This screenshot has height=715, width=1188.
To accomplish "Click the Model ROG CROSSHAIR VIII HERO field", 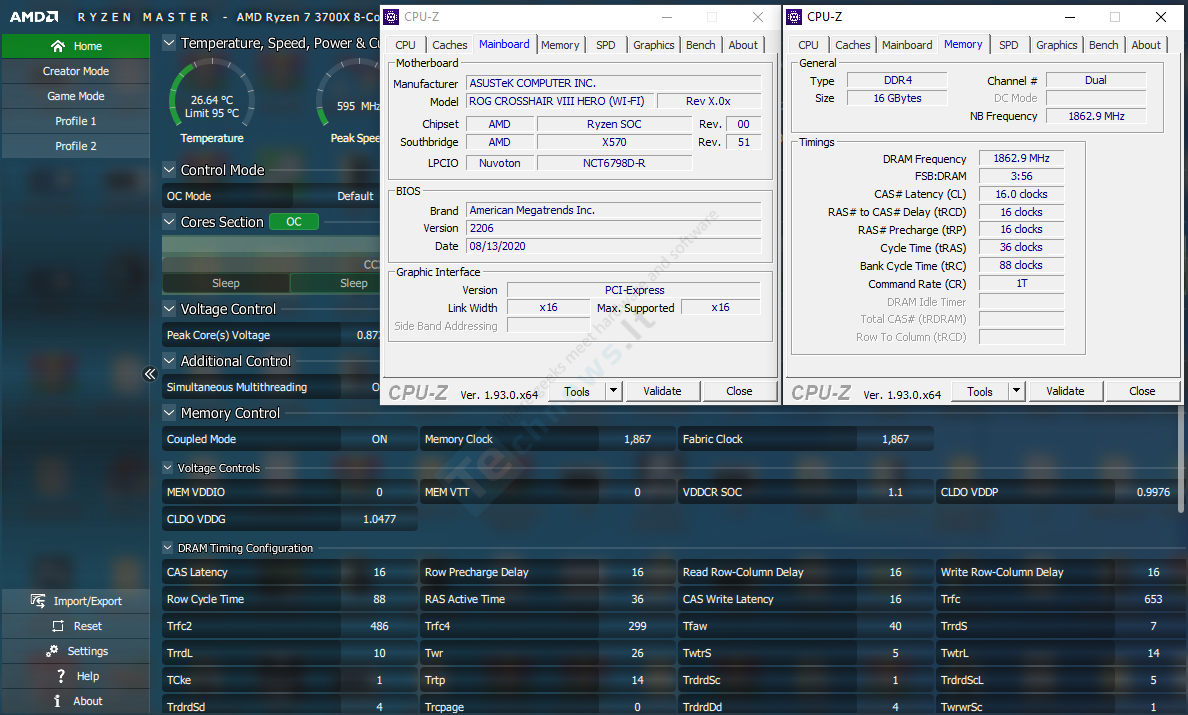I will [560, 101].
